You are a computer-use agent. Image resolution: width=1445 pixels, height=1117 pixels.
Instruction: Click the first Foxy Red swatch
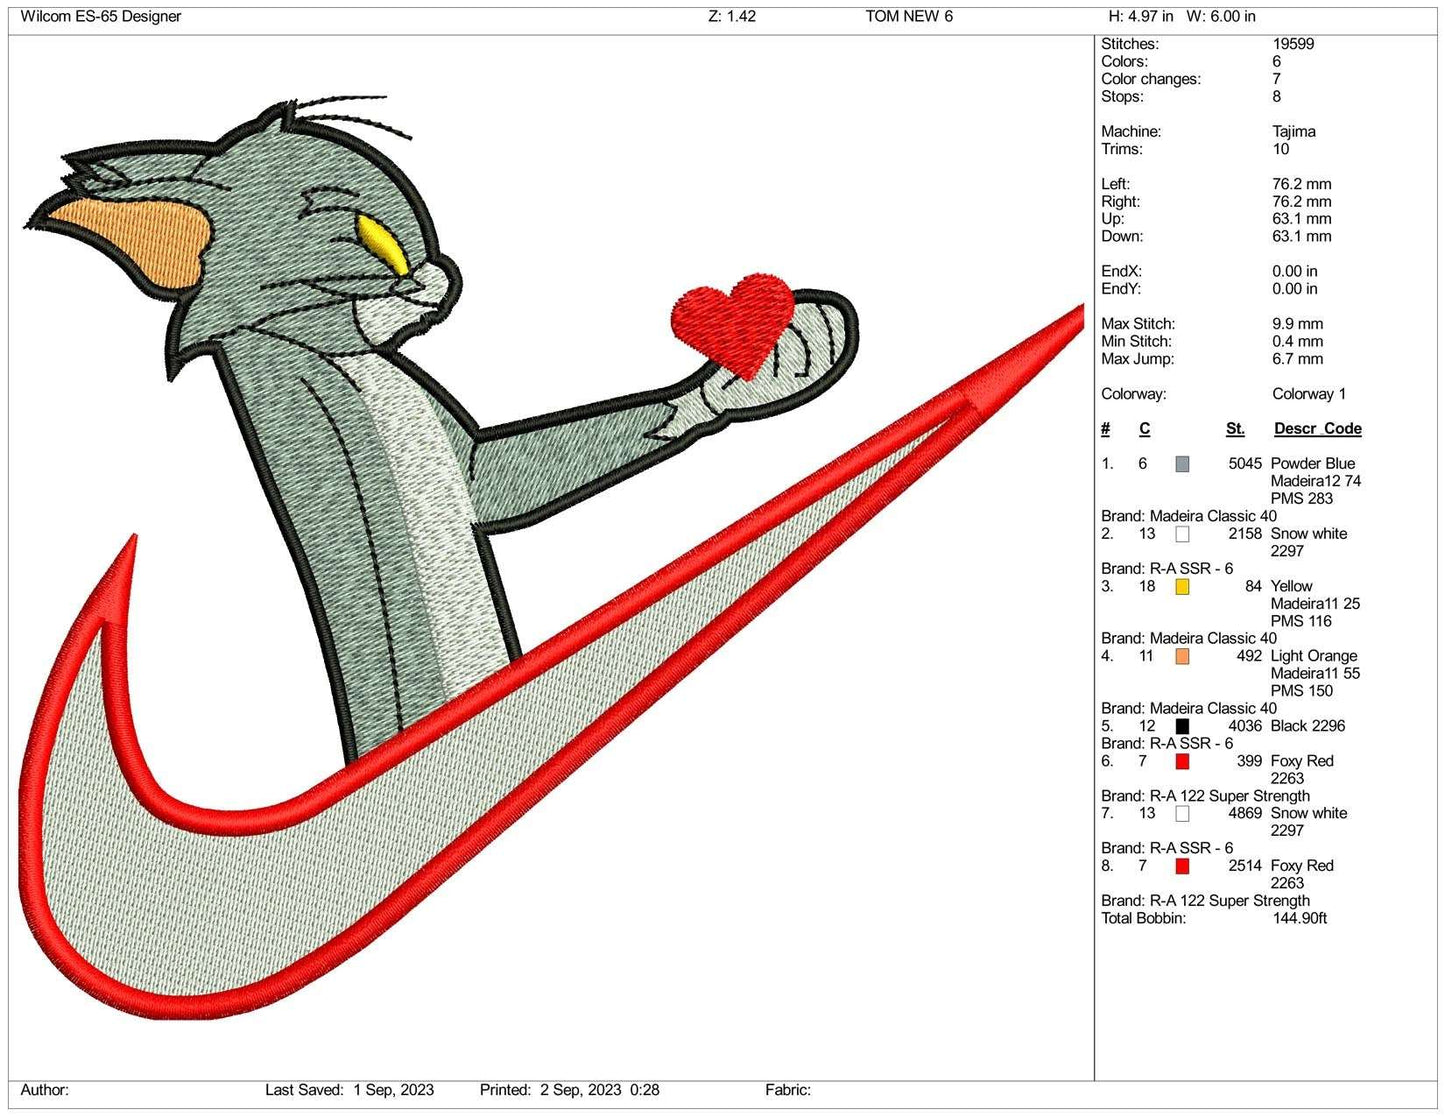click(1181, 761)
